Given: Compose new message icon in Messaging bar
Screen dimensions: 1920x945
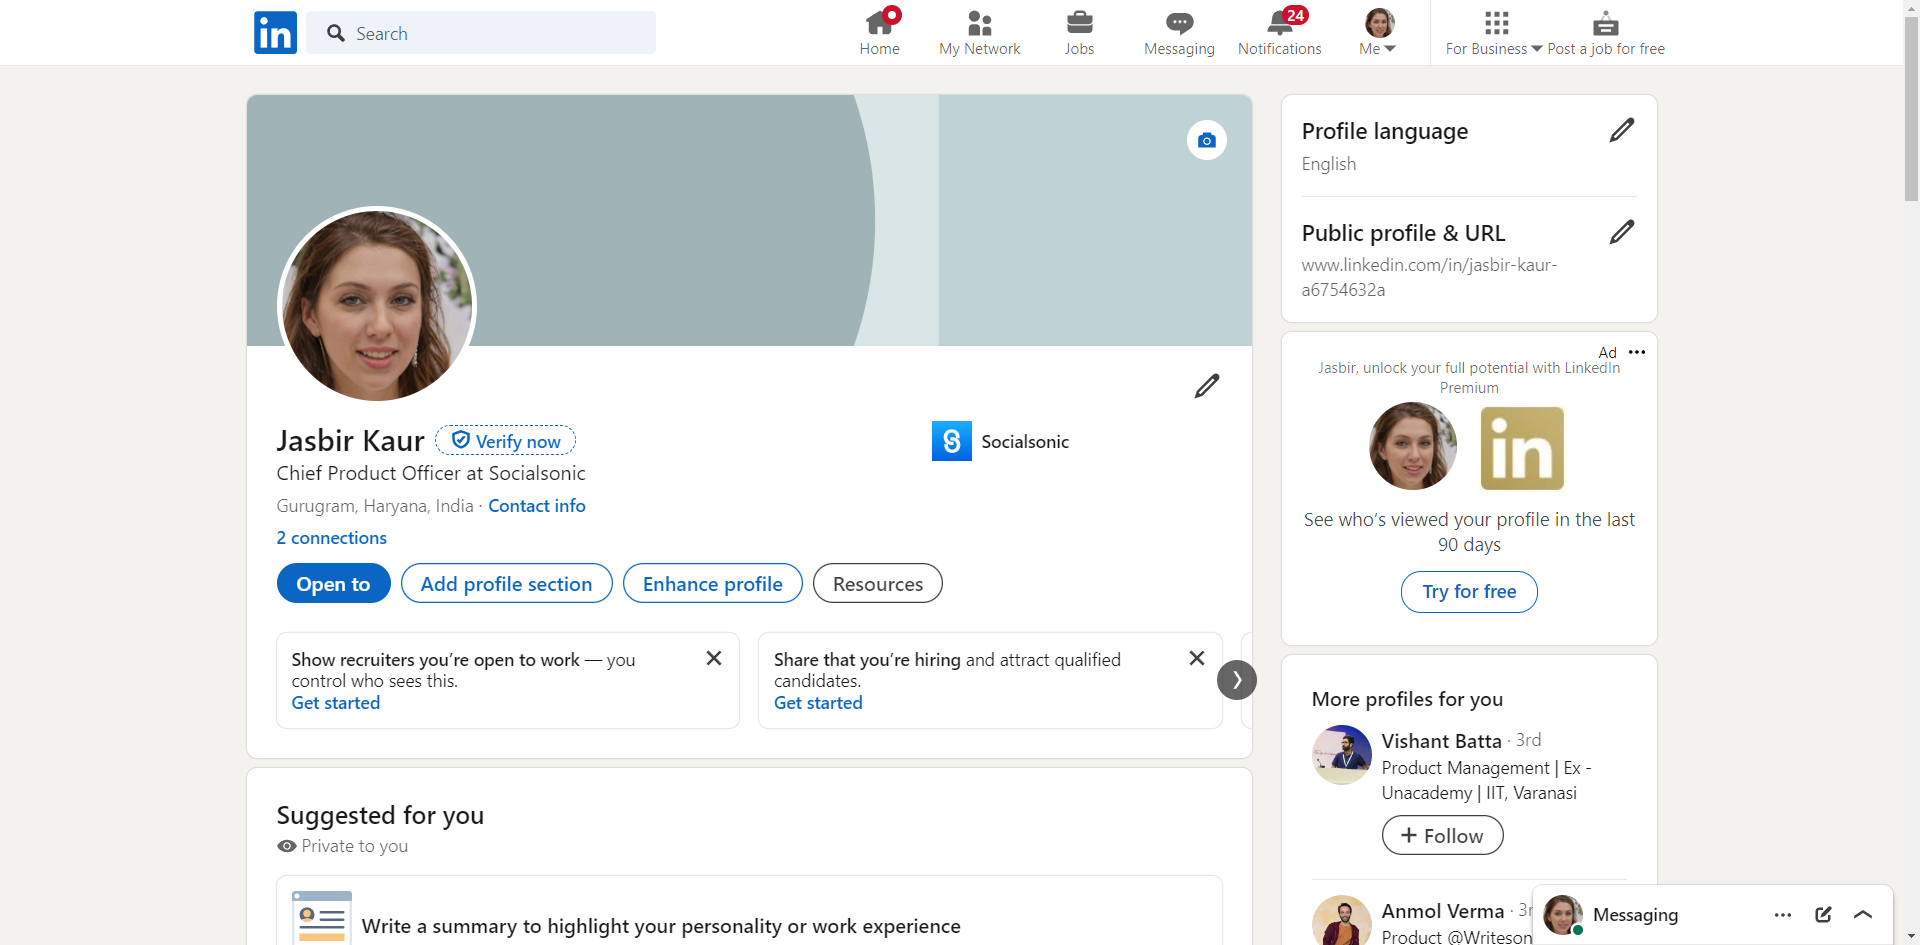Looking at the screenshot, I should pyautogui.click(x=1823, y=914).
